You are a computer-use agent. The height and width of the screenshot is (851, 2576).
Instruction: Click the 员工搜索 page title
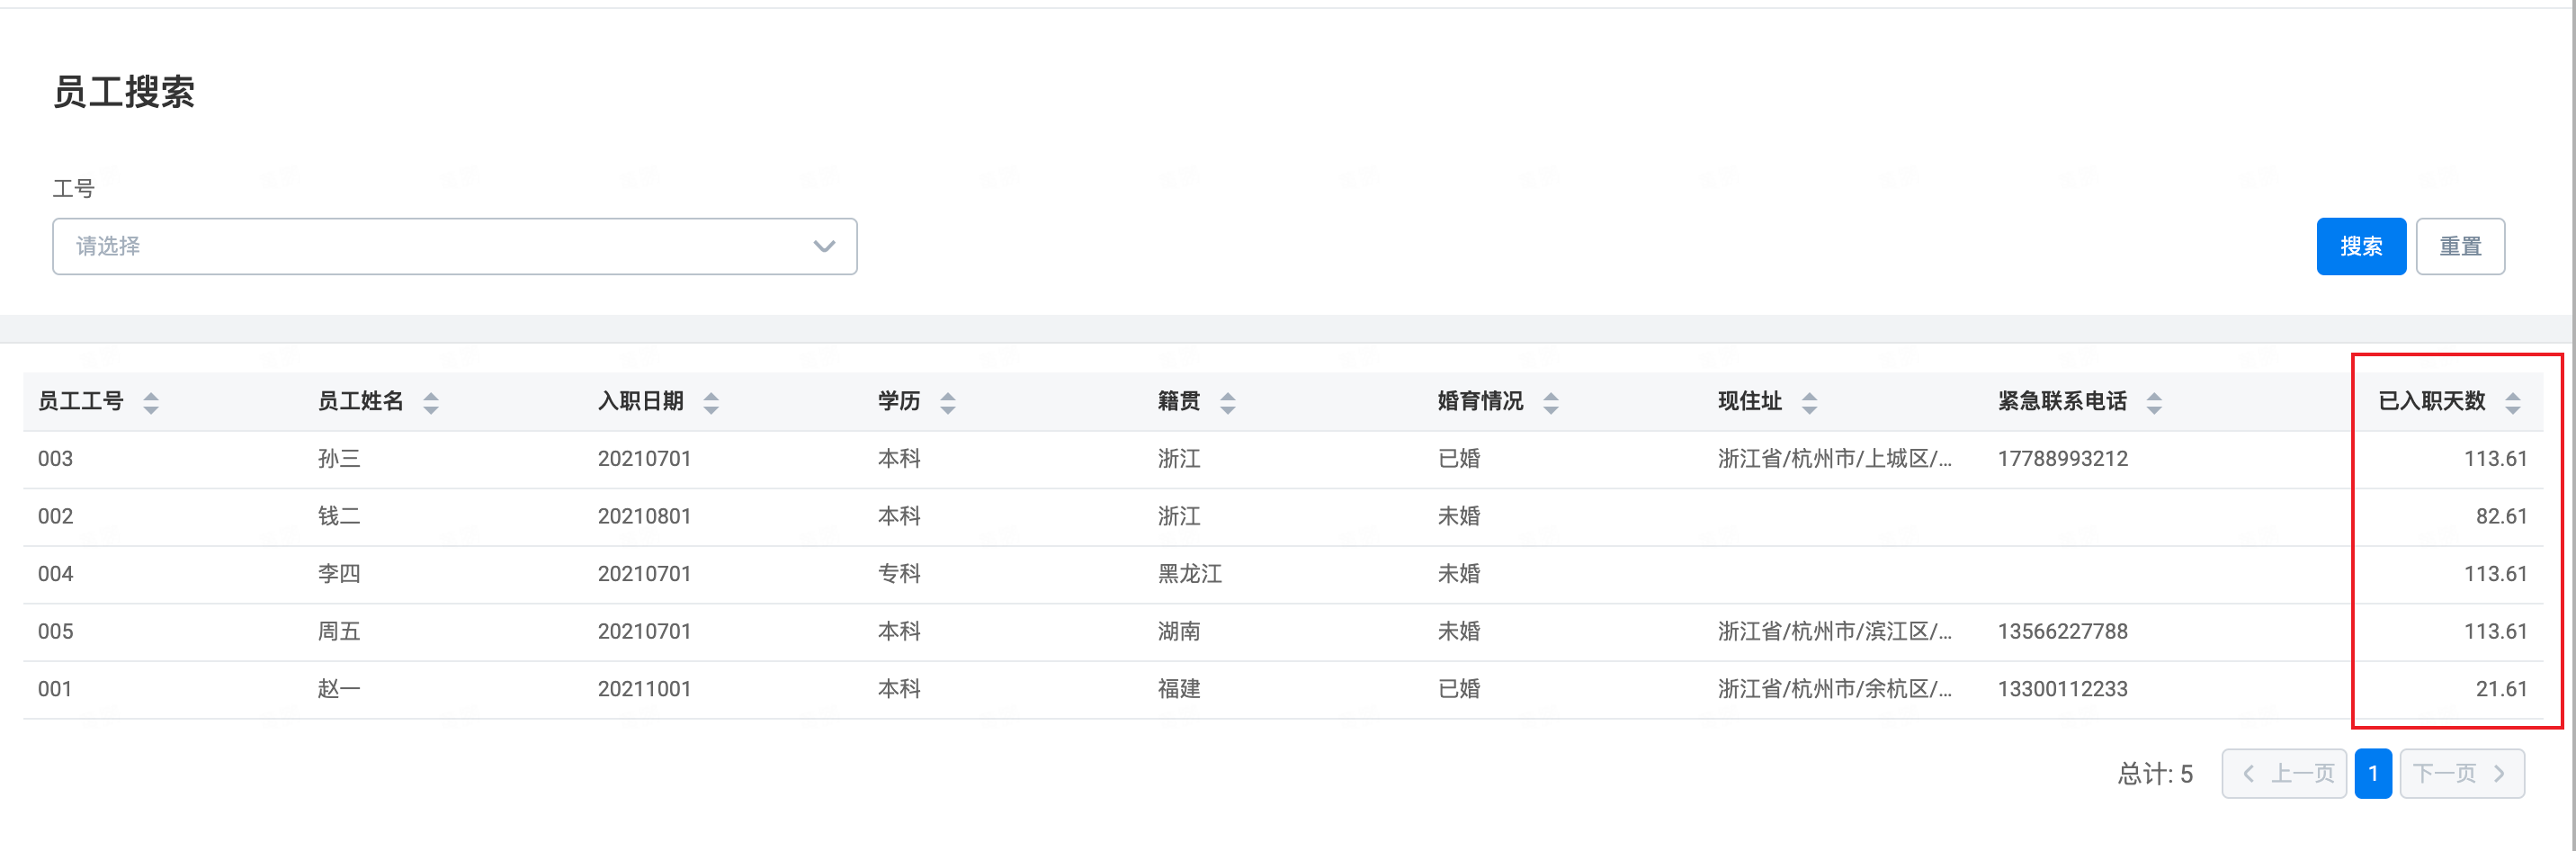pos(124,92)
